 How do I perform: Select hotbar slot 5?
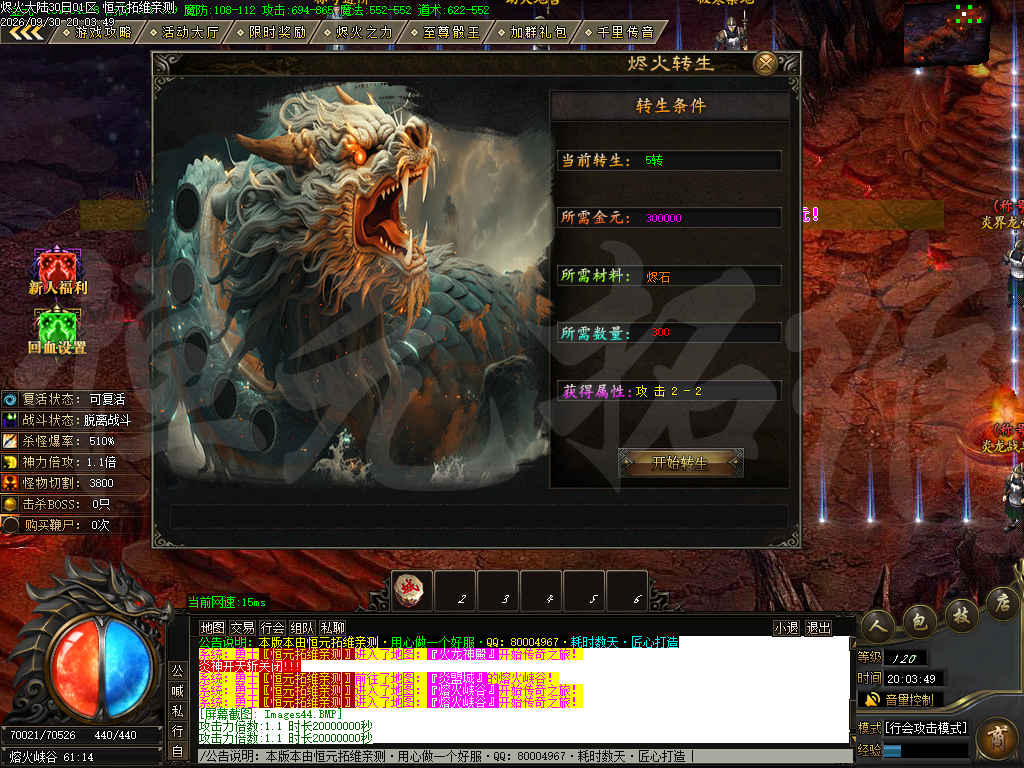[584, 591]
